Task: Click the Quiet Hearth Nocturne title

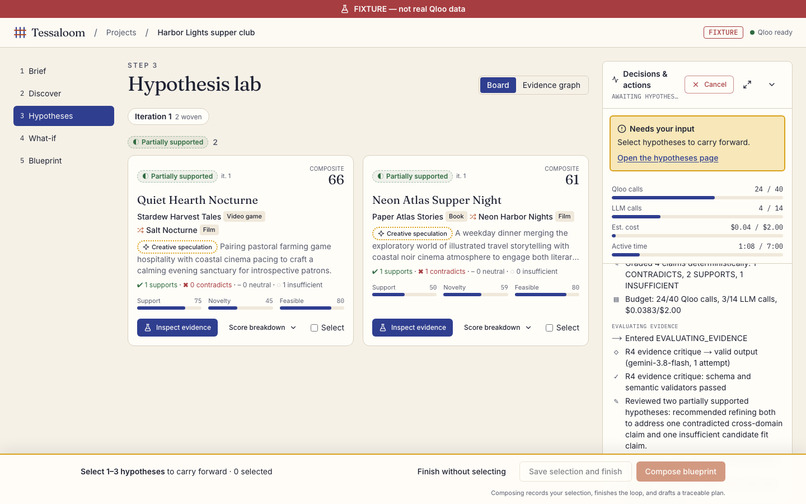Action: coord(197,200)
